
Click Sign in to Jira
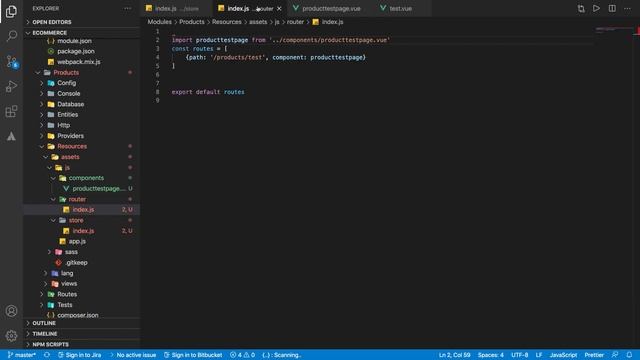[x=79, y=355]
